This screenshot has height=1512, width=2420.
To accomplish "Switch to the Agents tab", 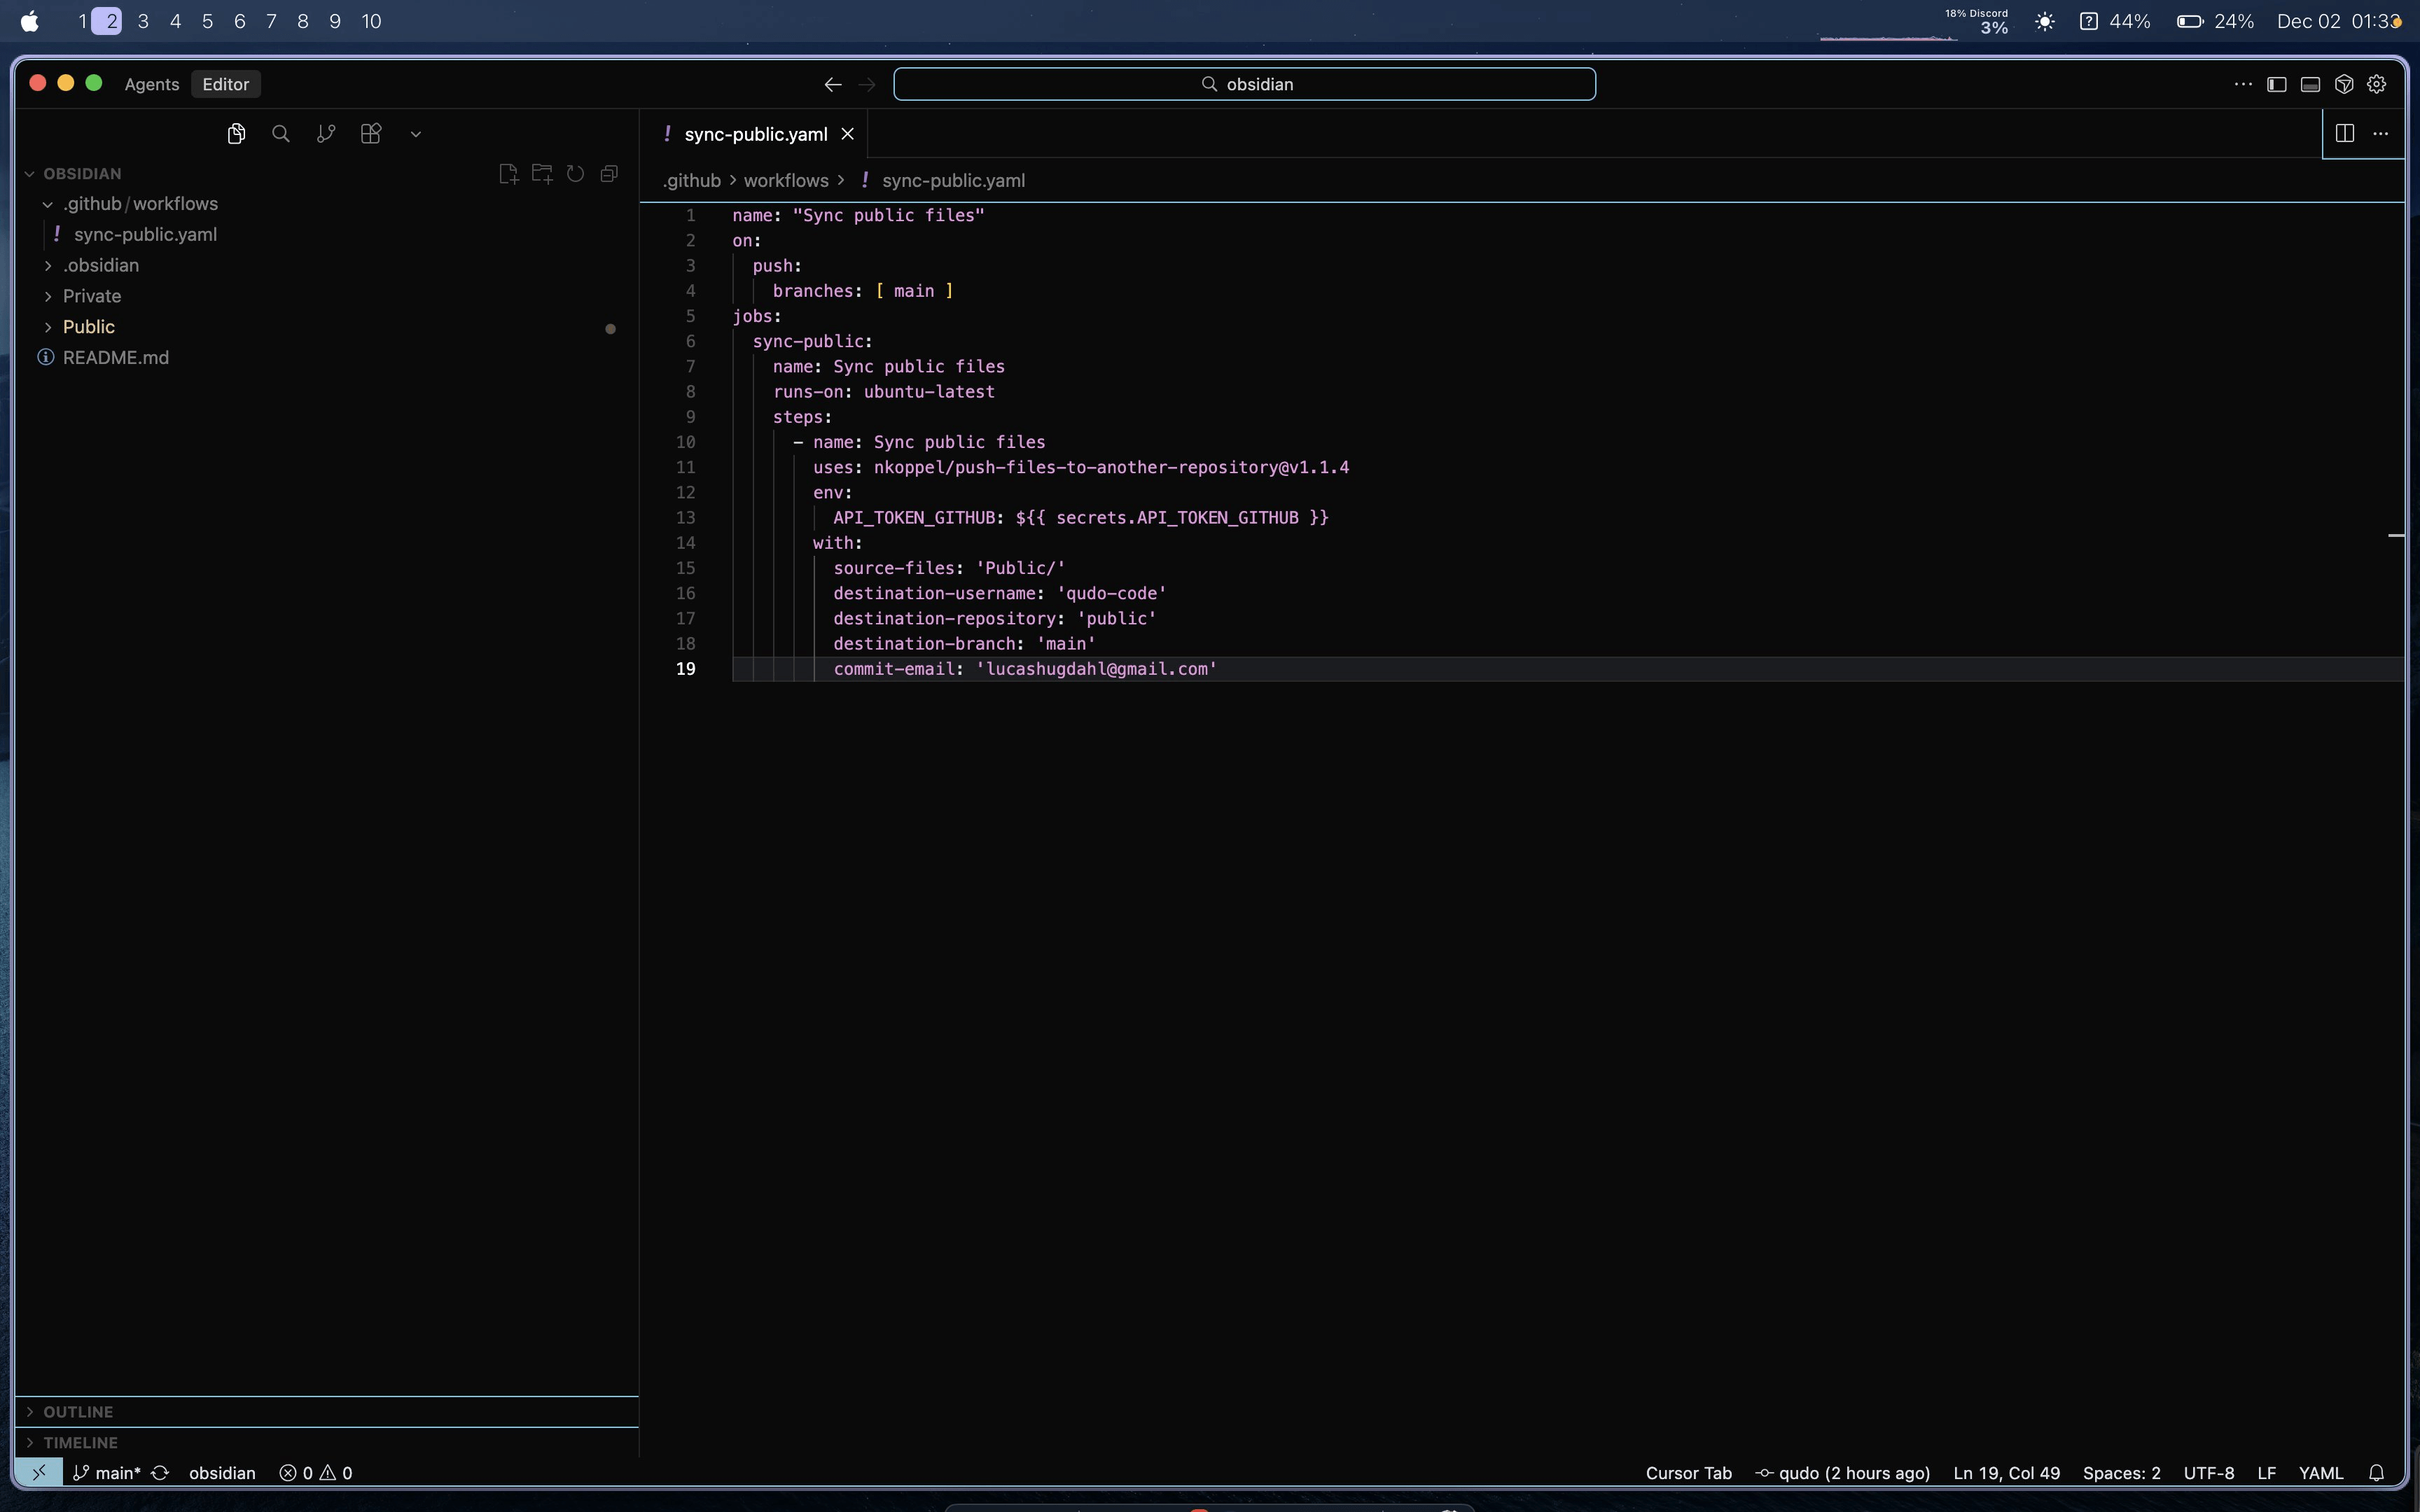I will pyautogui.click(x=152, y=84).
